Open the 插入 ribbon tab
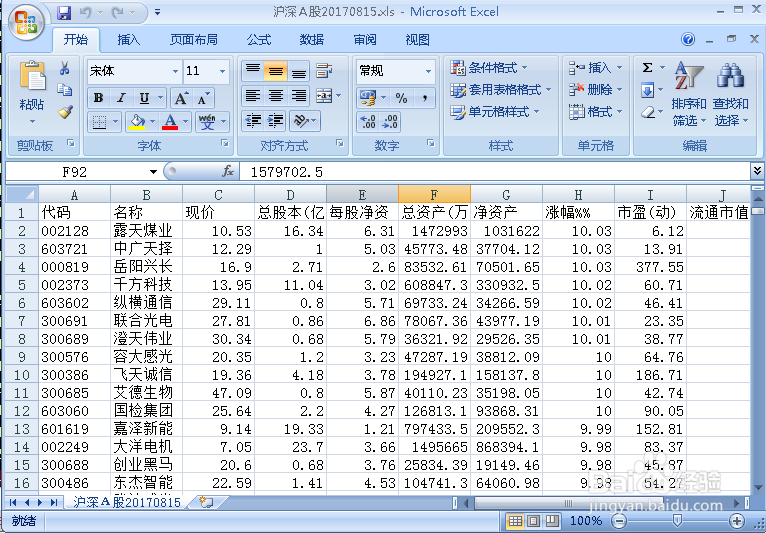 128,40
